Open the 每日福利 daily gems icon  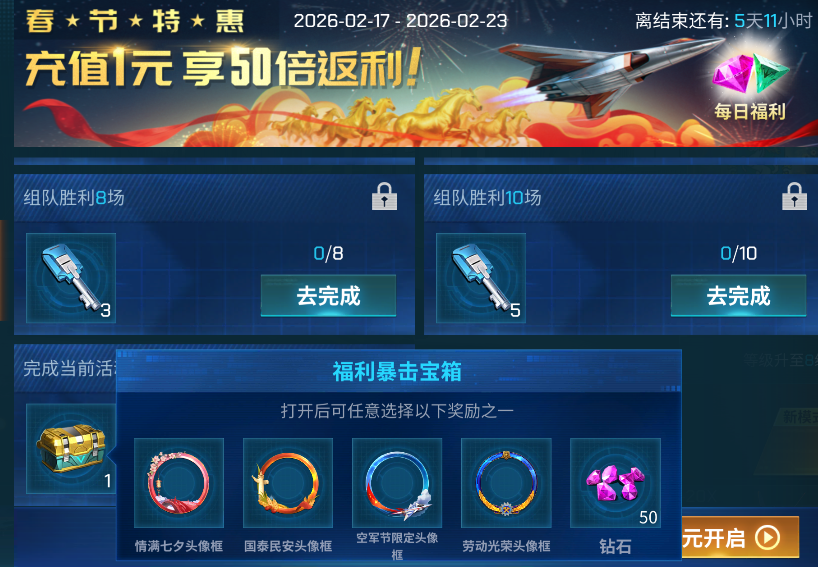coord(750,86)
